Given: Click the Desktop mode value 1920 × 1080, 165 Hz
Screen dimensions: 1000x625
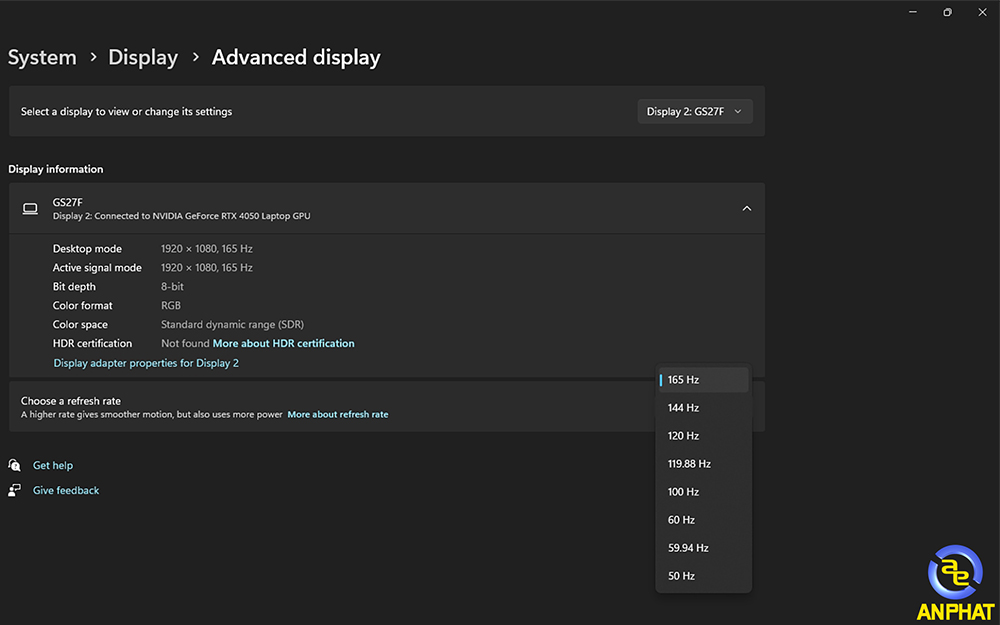Looking at the screenshot, I should pyautogui.click(x=207, y=249).
